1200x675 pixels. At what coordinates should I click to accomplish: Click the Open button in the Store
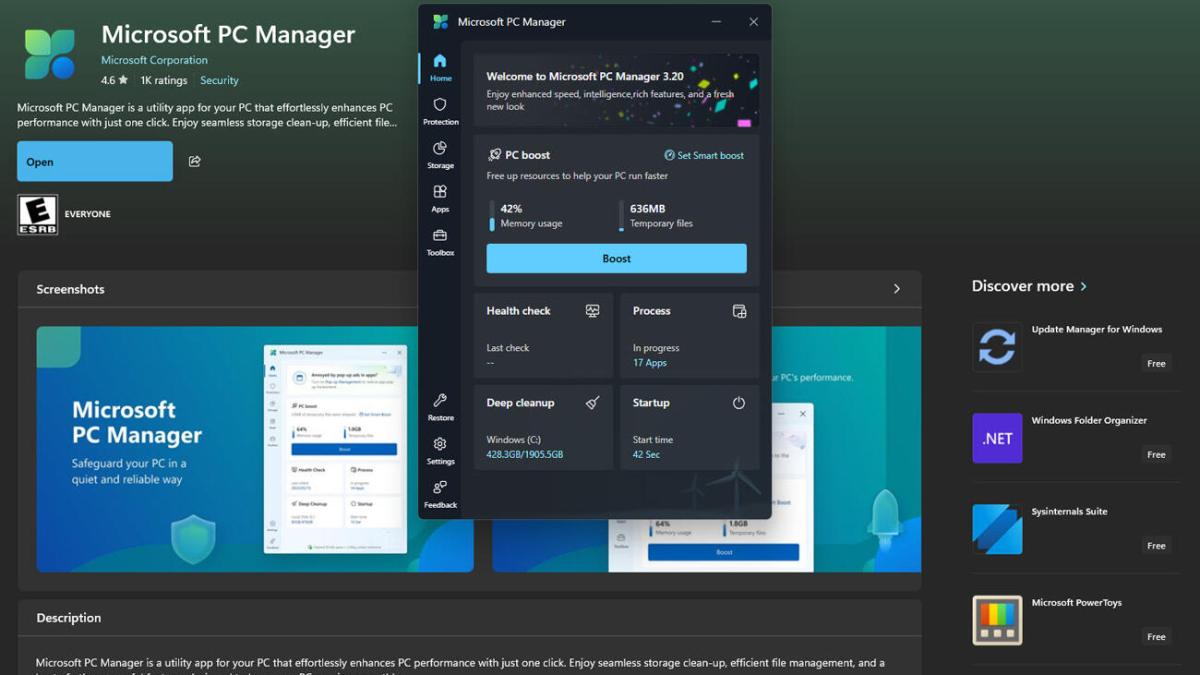coord(95,162)
